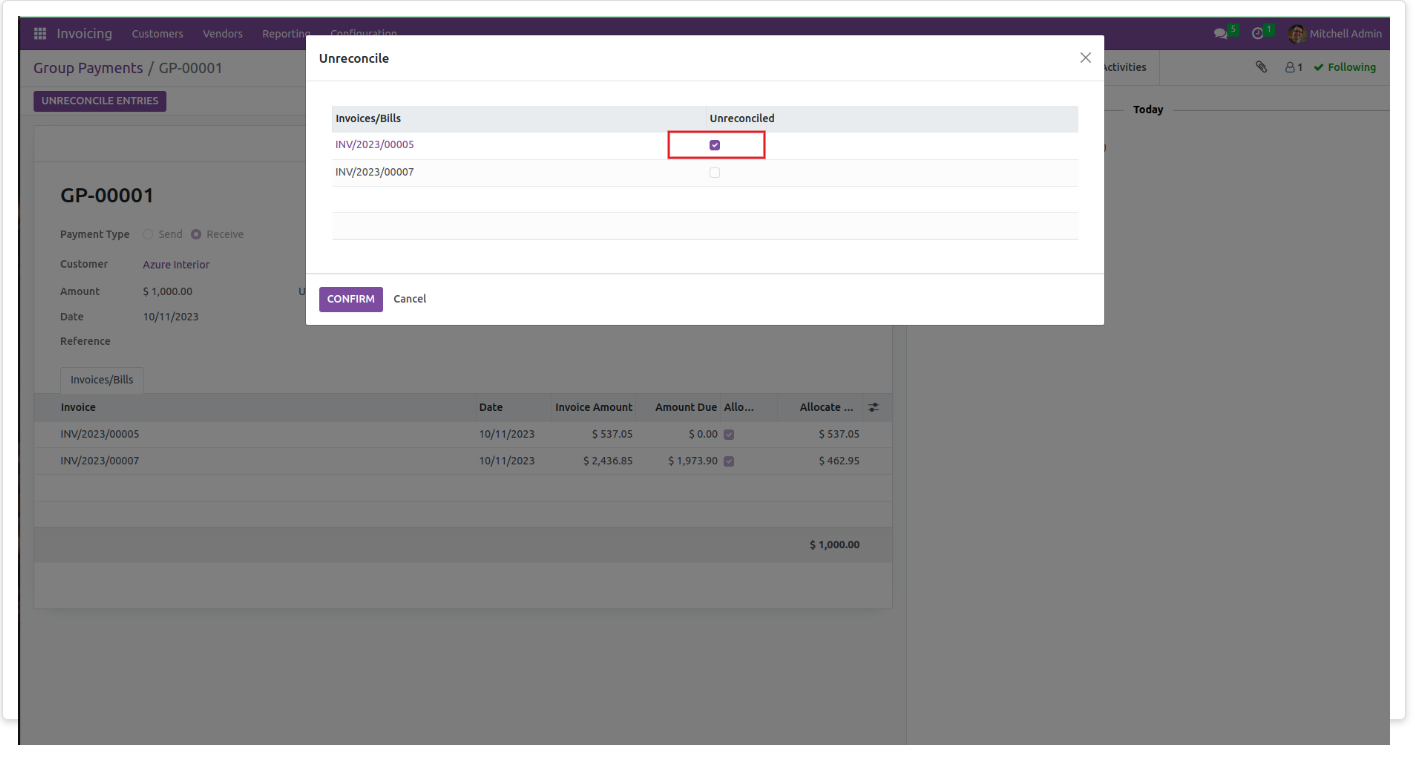The height and width of the screenshot is (766, 1415).
Task: Open the Customers menu
Action: click(x=158, y=34)
